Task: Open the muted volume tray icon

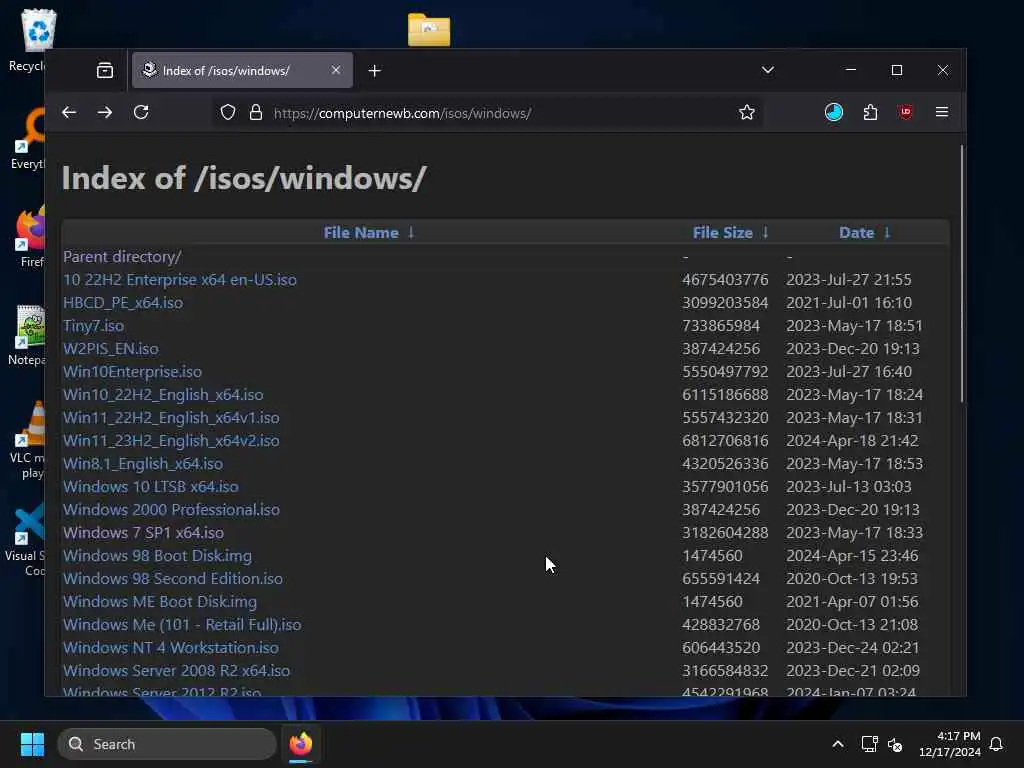Action: 895,744
